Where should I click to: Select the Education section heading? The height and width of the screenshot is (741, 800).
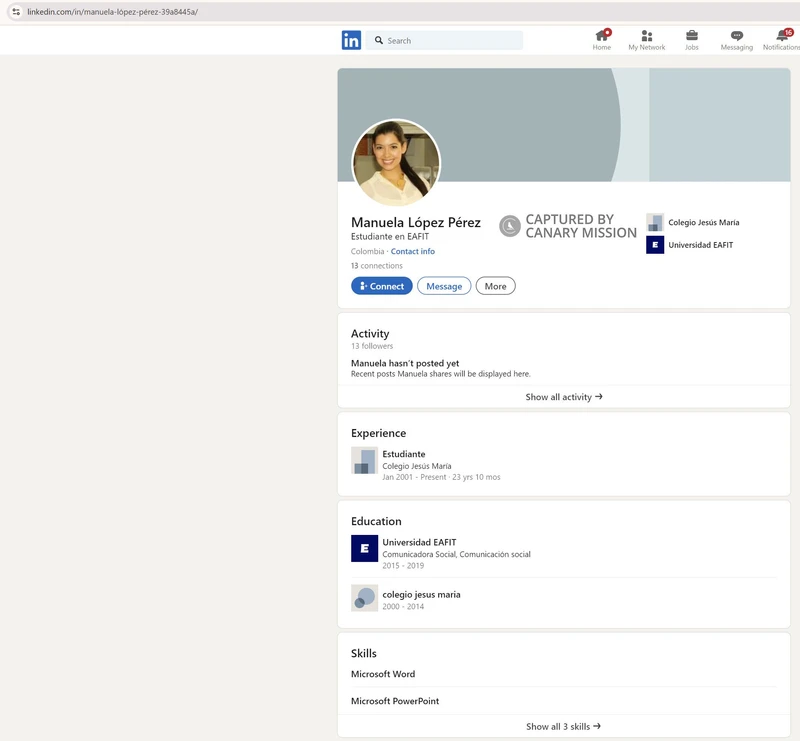point(375,521)
